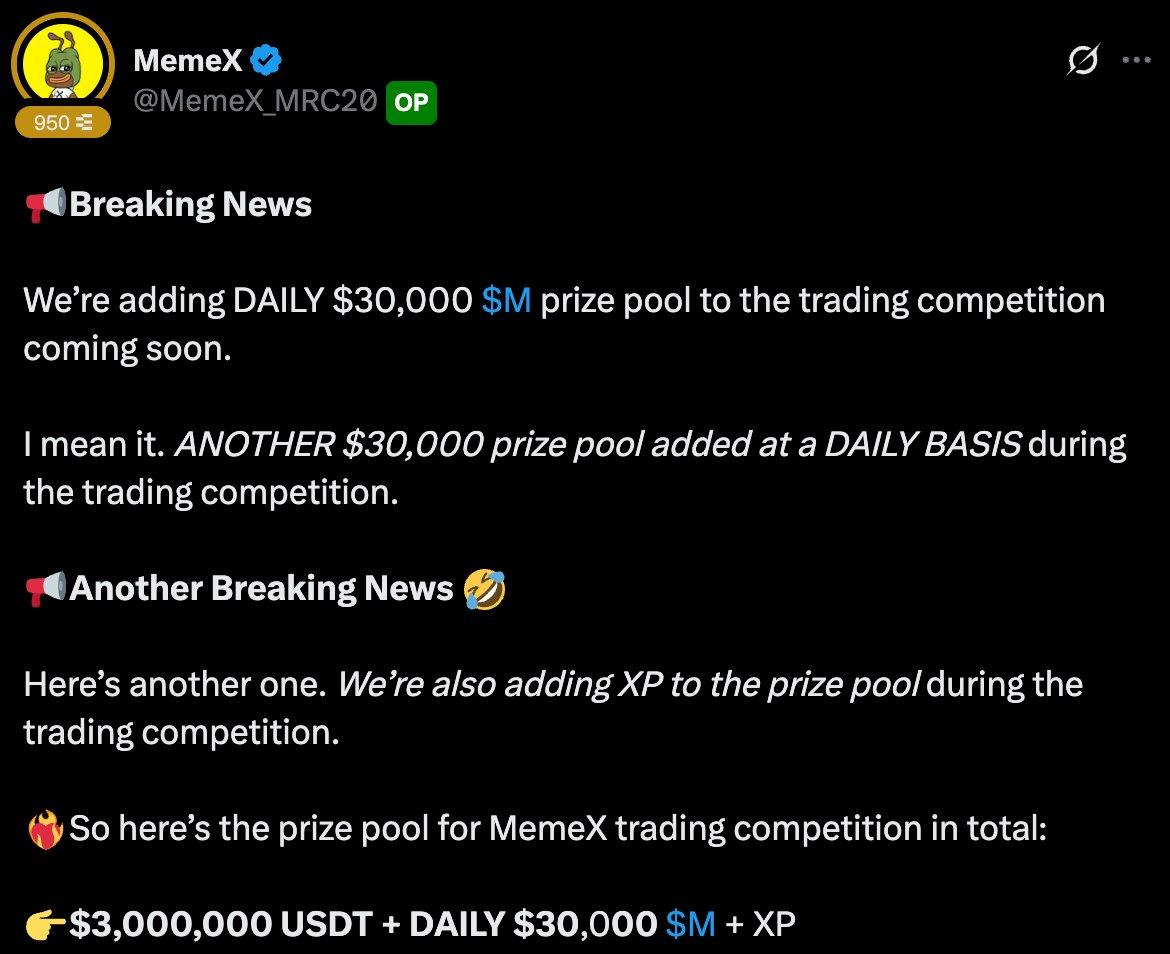Click the Grok slashed-circle icon

point(1083,62)
